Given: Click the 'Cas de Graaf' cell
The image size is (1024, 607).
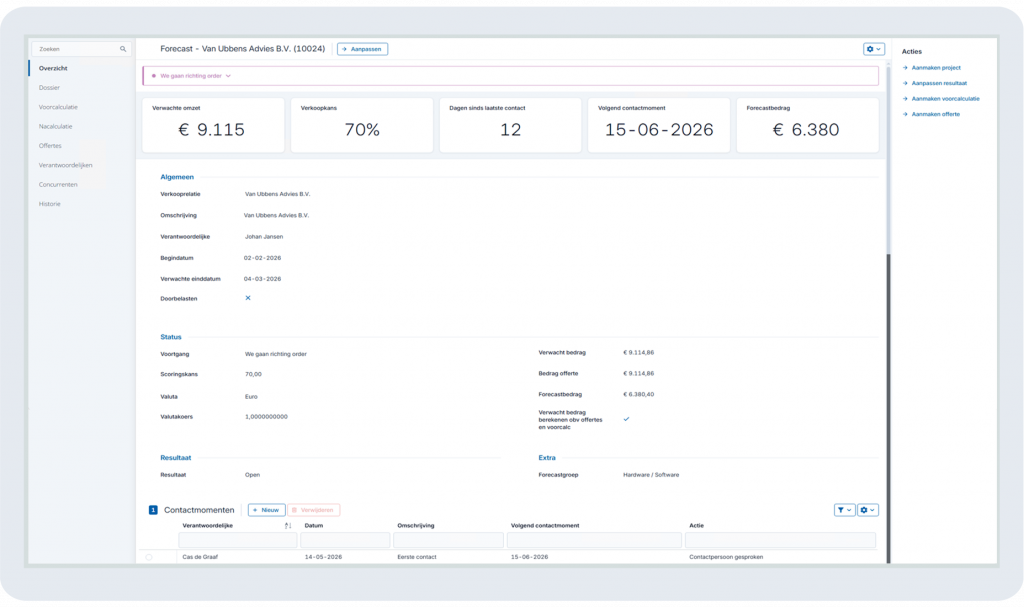Looking at the screenshot, I should click(x=200, y=557).
